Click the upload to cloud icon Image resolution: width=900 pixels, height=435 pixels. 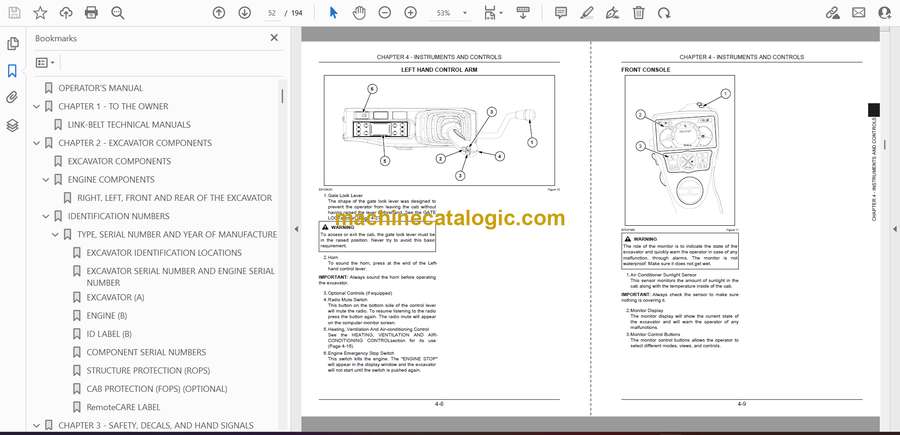click(66, 13)
